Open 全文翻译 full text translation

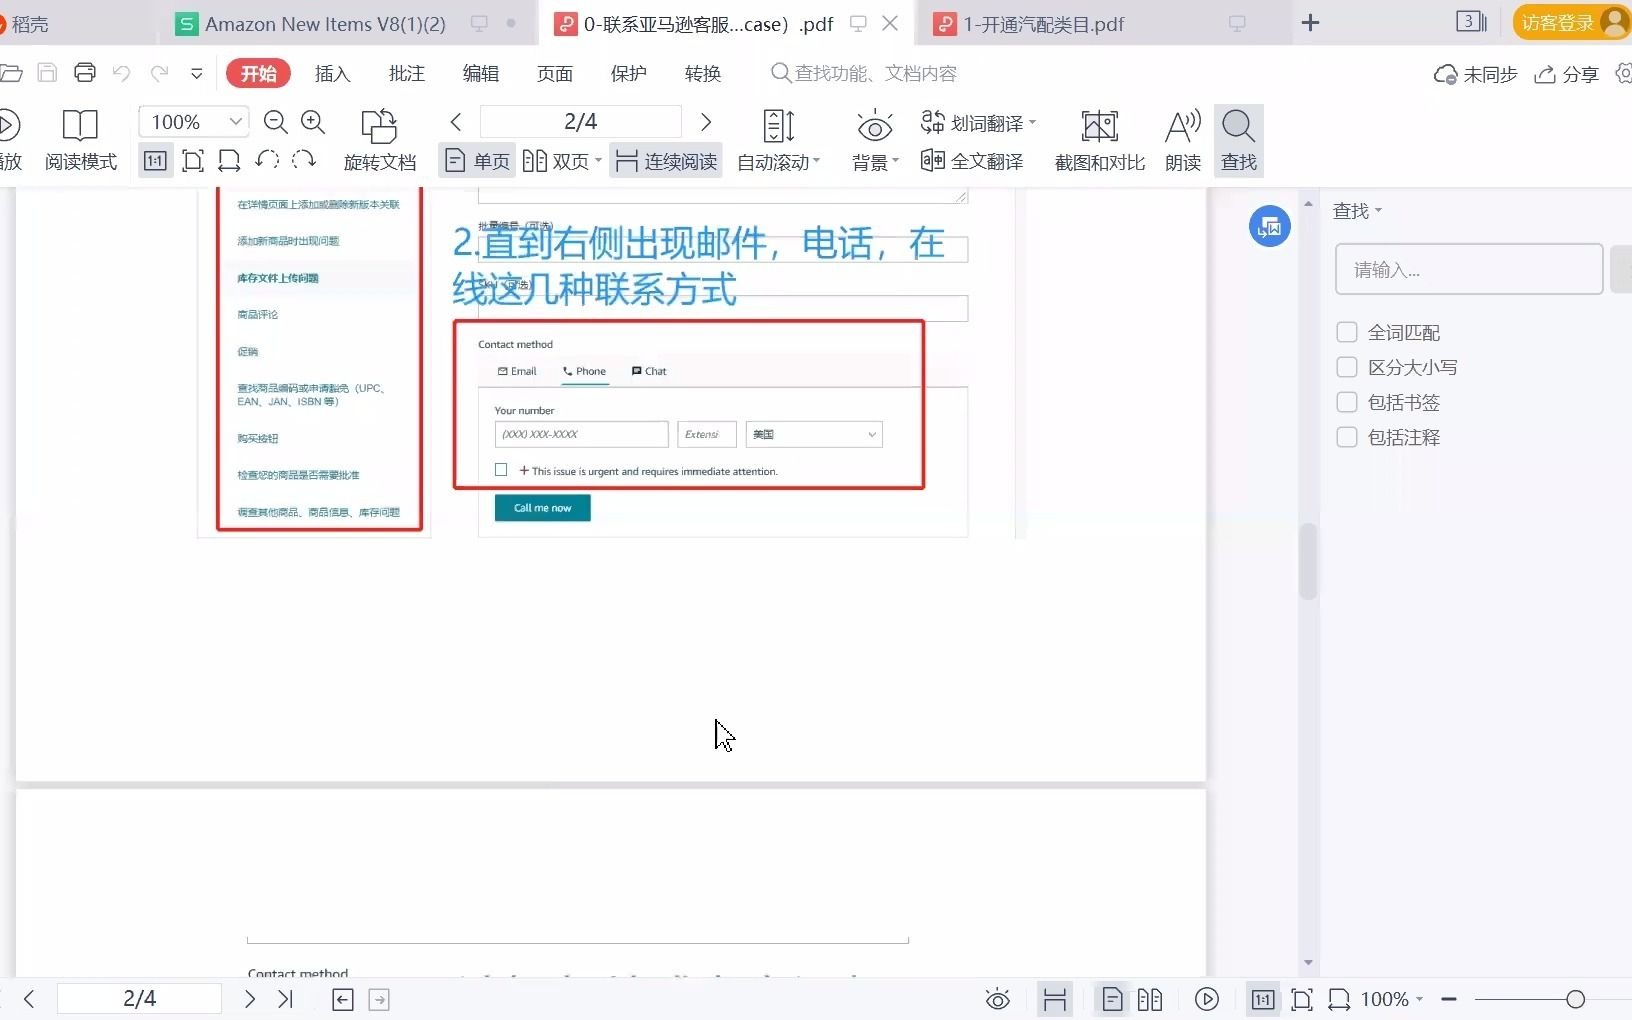pos(972,161)
